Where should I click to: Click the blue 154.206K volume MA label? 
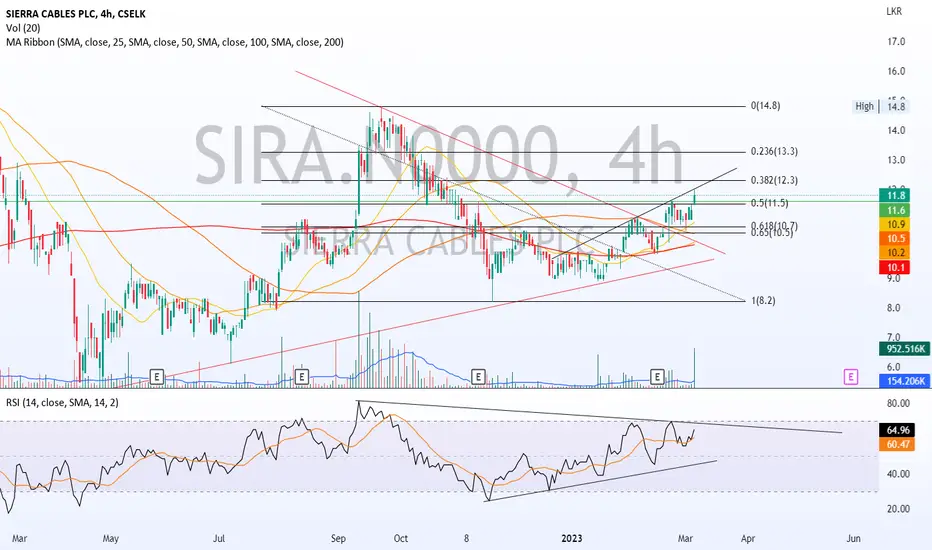click(x=904, y=381)
